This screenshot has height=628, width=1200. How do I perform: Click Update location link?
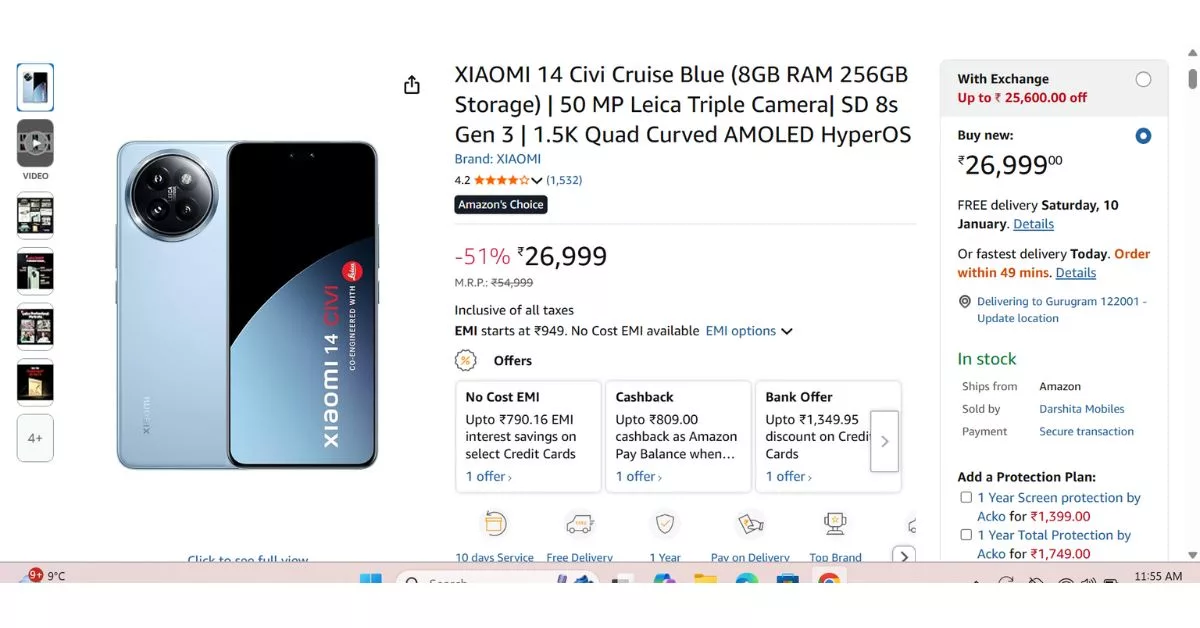(x=1017, y=318)
